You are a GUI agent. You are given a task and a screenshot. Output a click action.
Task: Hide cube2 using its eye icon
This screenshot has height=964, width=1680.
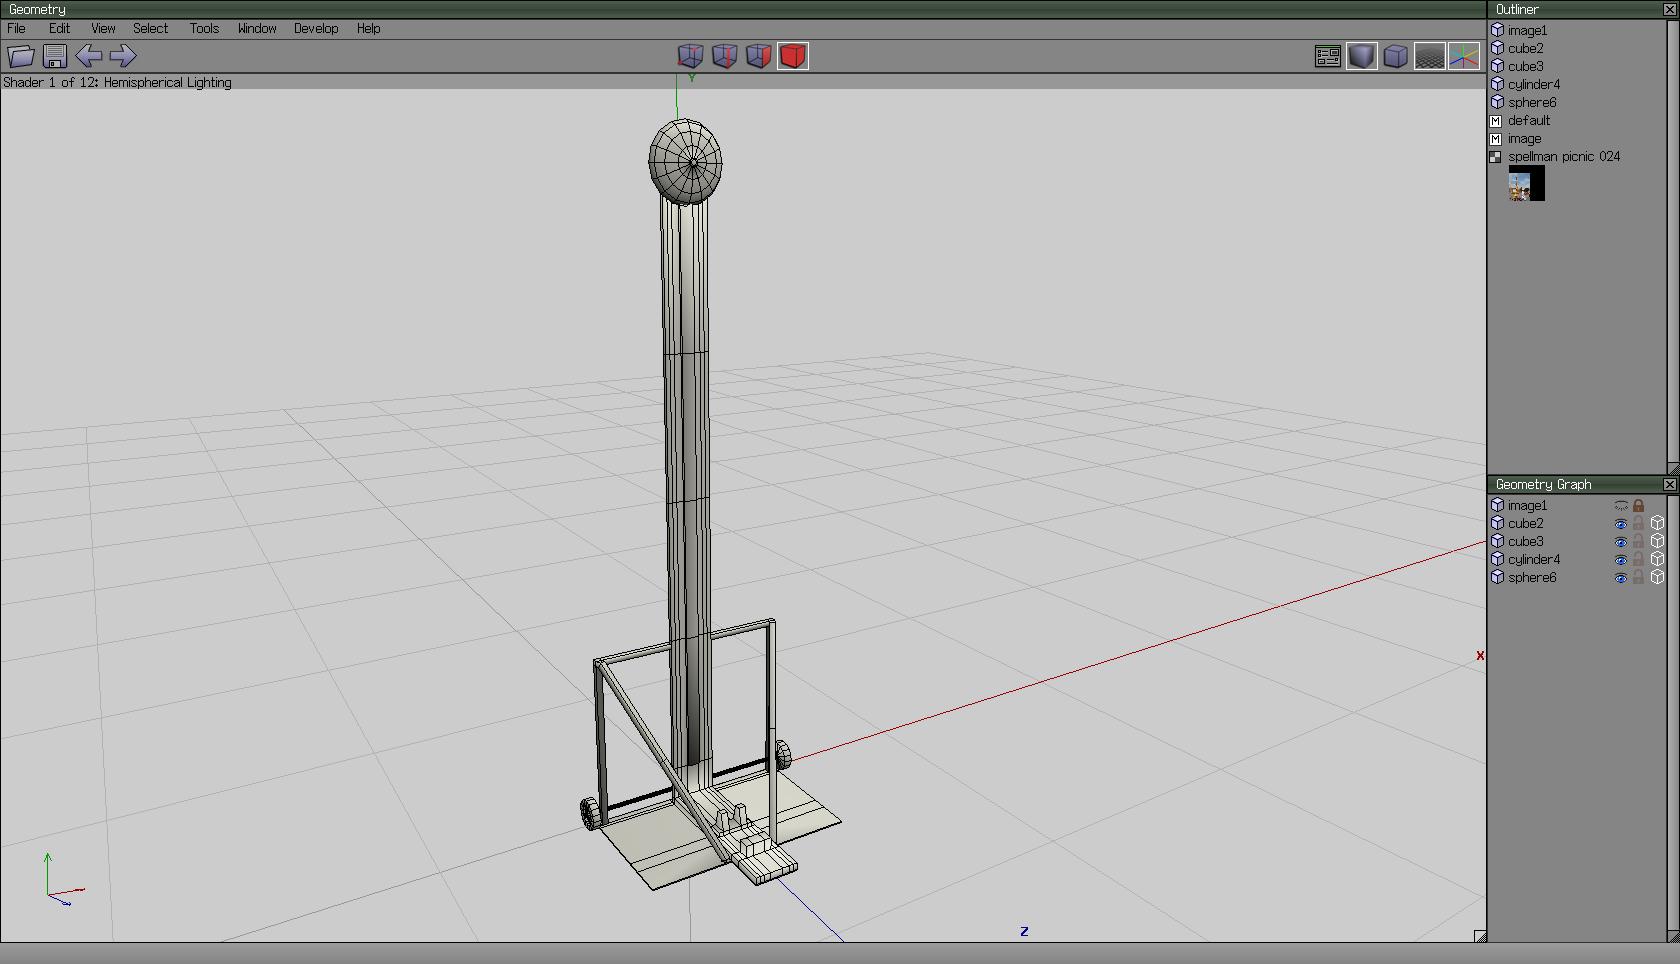coord(1620,524)
